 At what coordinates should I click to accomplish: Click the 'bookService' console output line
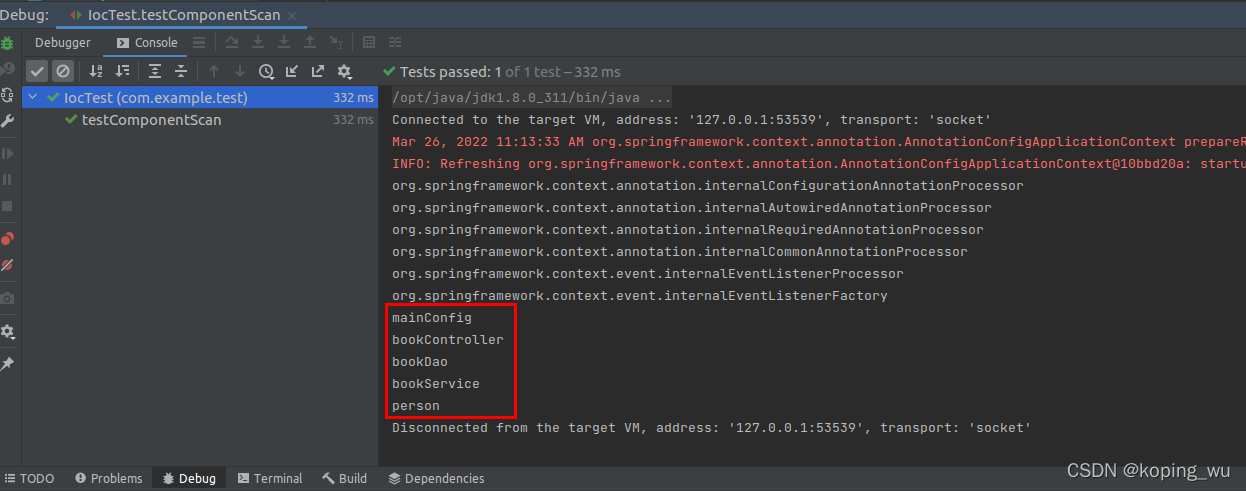(436, 384)
